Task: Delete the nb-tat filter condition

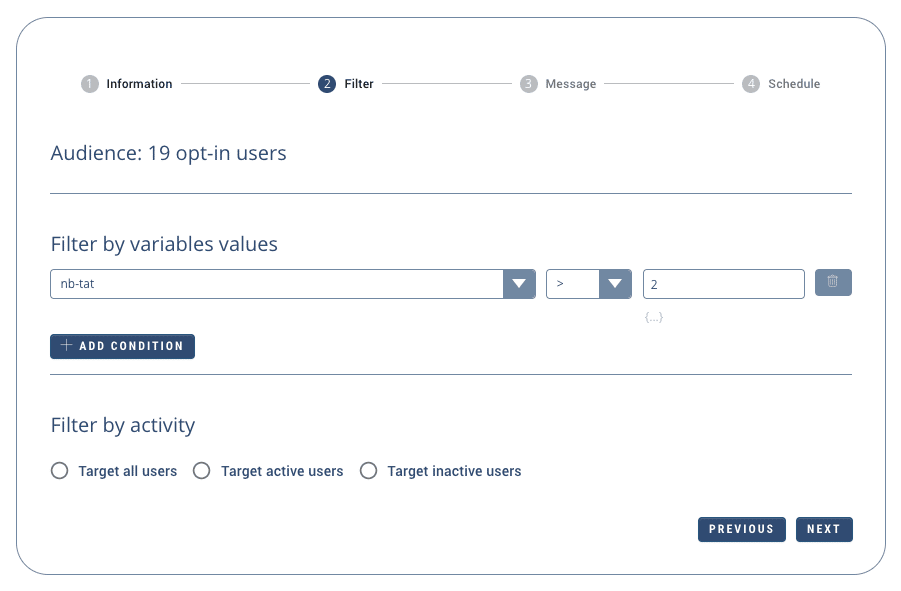Action: tap(833, 283)
